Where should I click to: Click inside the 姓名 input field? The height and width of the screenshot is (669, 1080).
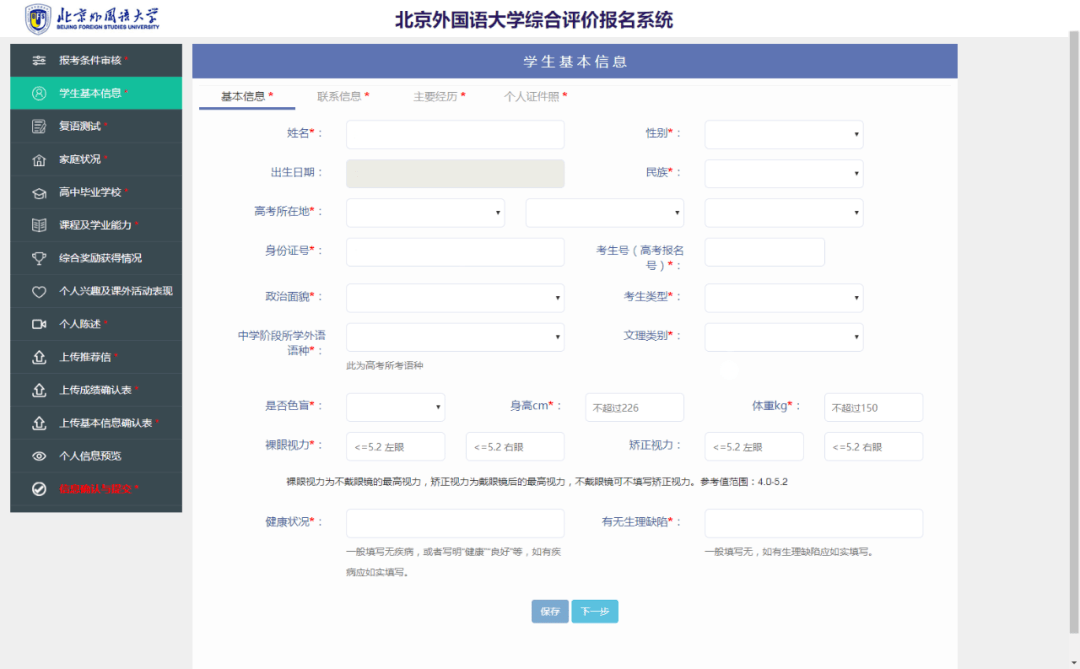455,134
